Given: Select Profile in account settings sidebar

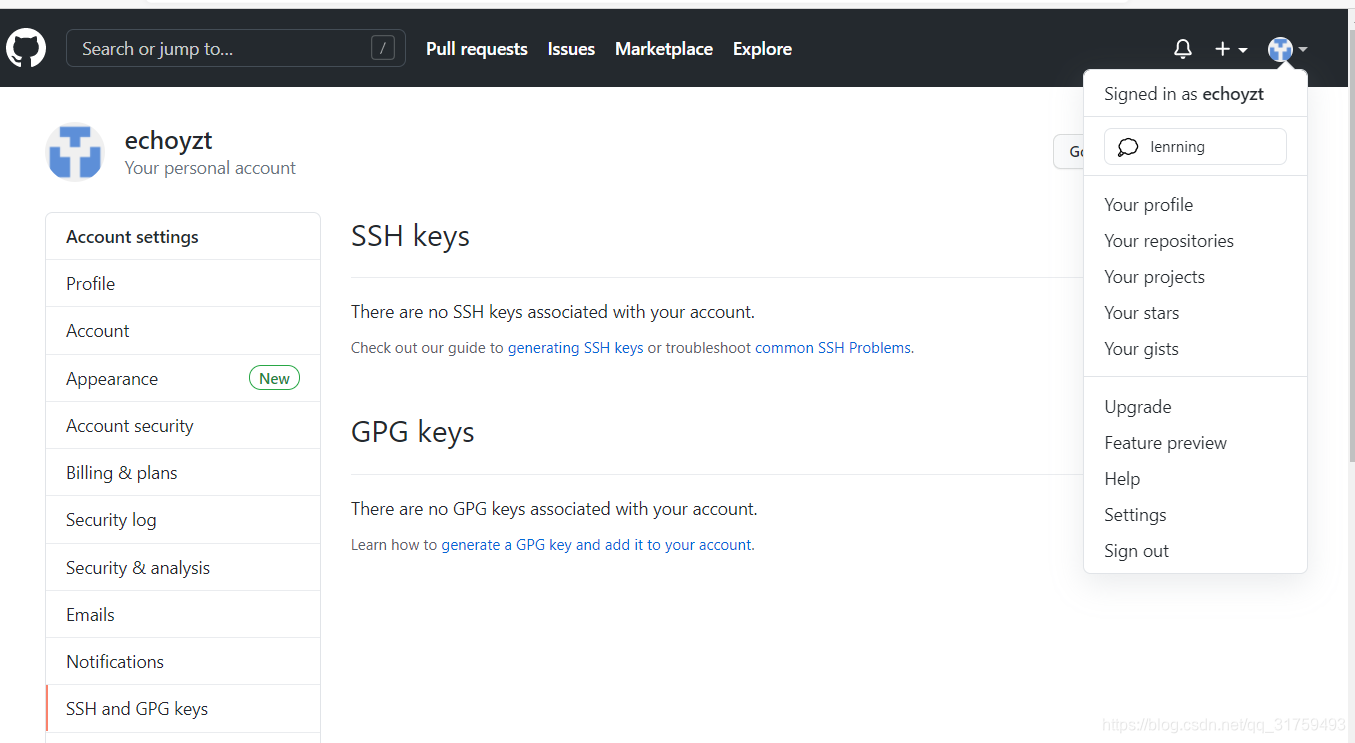Looking at the screenshot, I should click(x=183, y=283).
